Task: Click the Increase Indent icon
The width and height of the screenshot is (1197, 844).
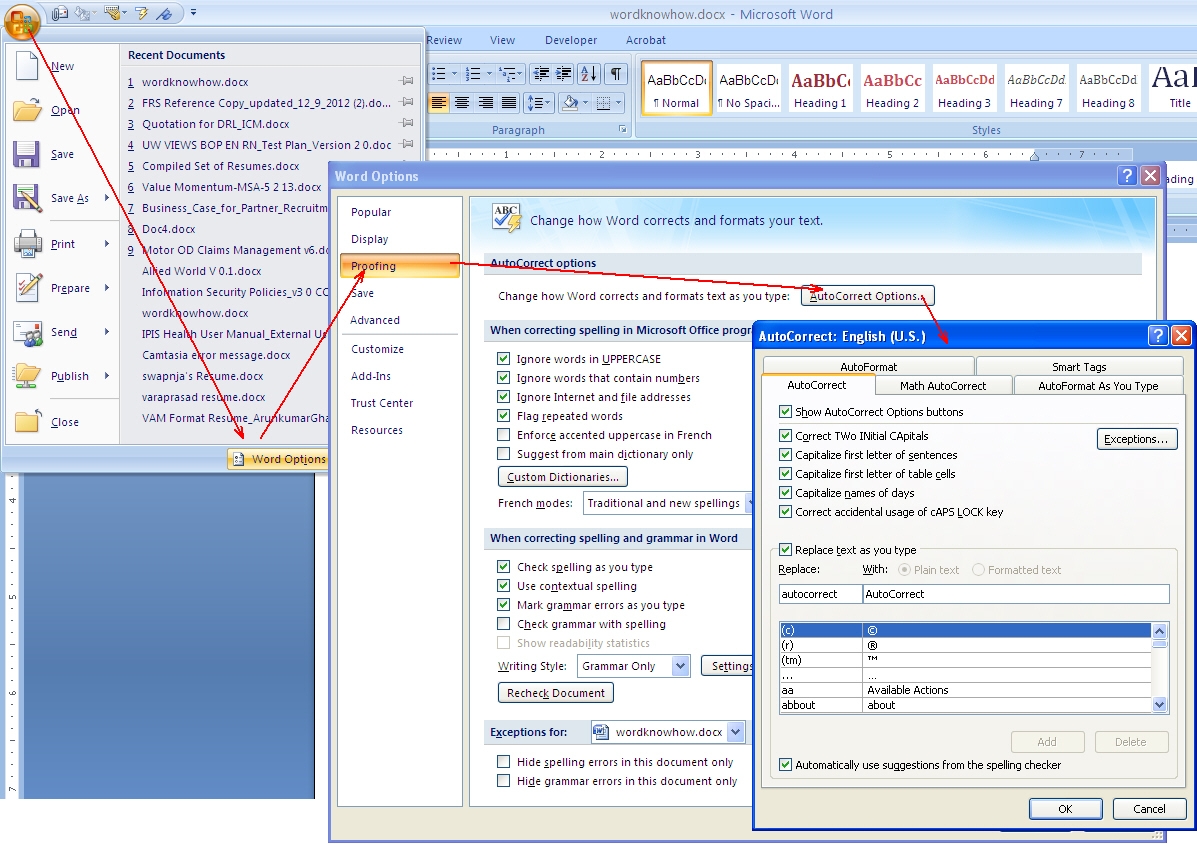Action: click(563, 74)
